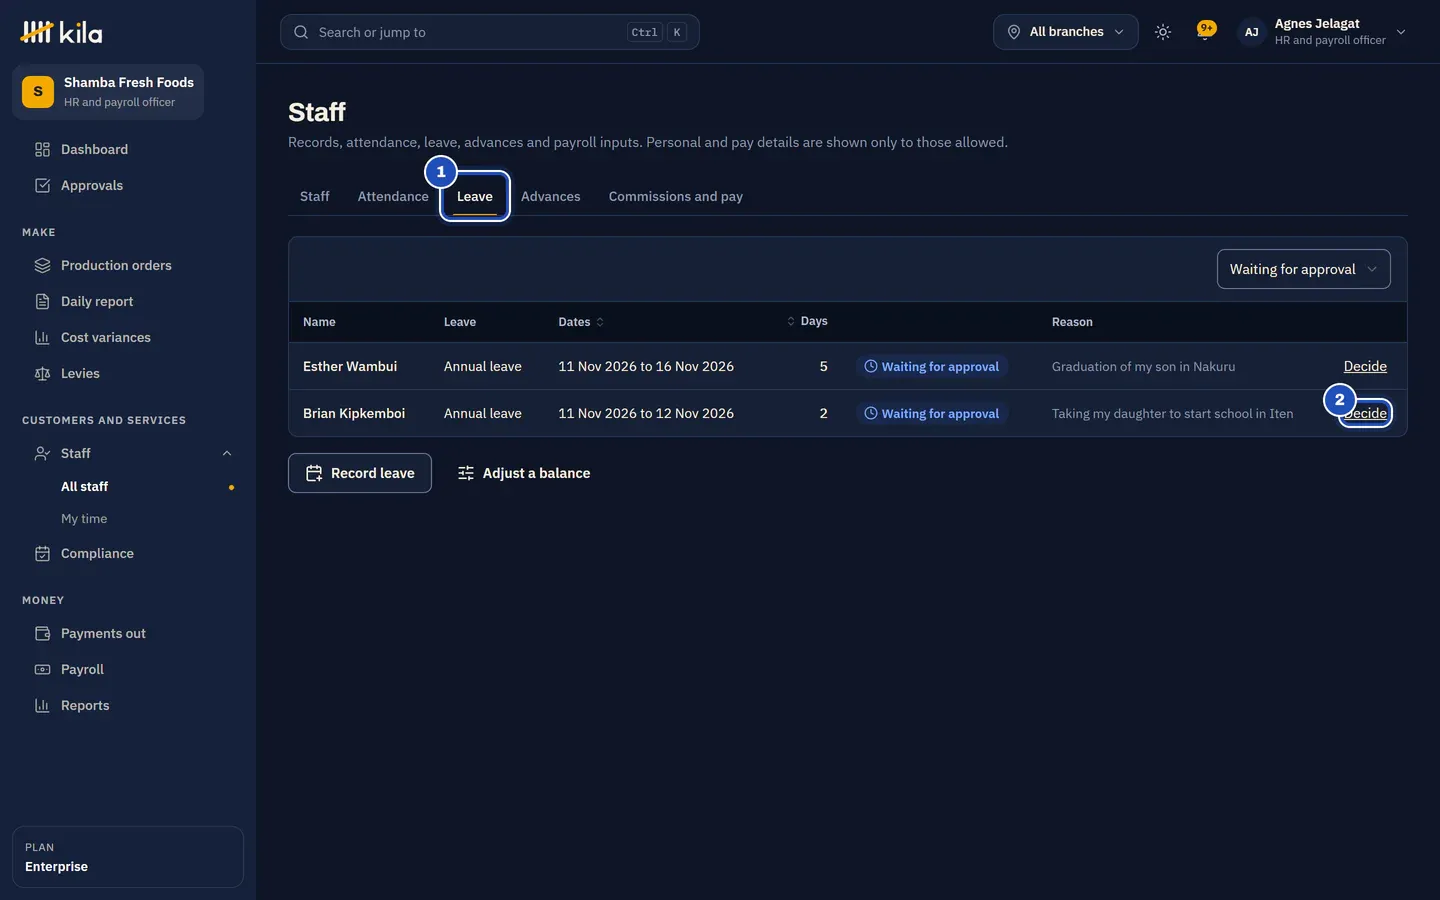Click the Shamba Fresh Foods company badge
Image resolution: width=1440 pixels, height=900 pixels.
(x=108, y=92)
